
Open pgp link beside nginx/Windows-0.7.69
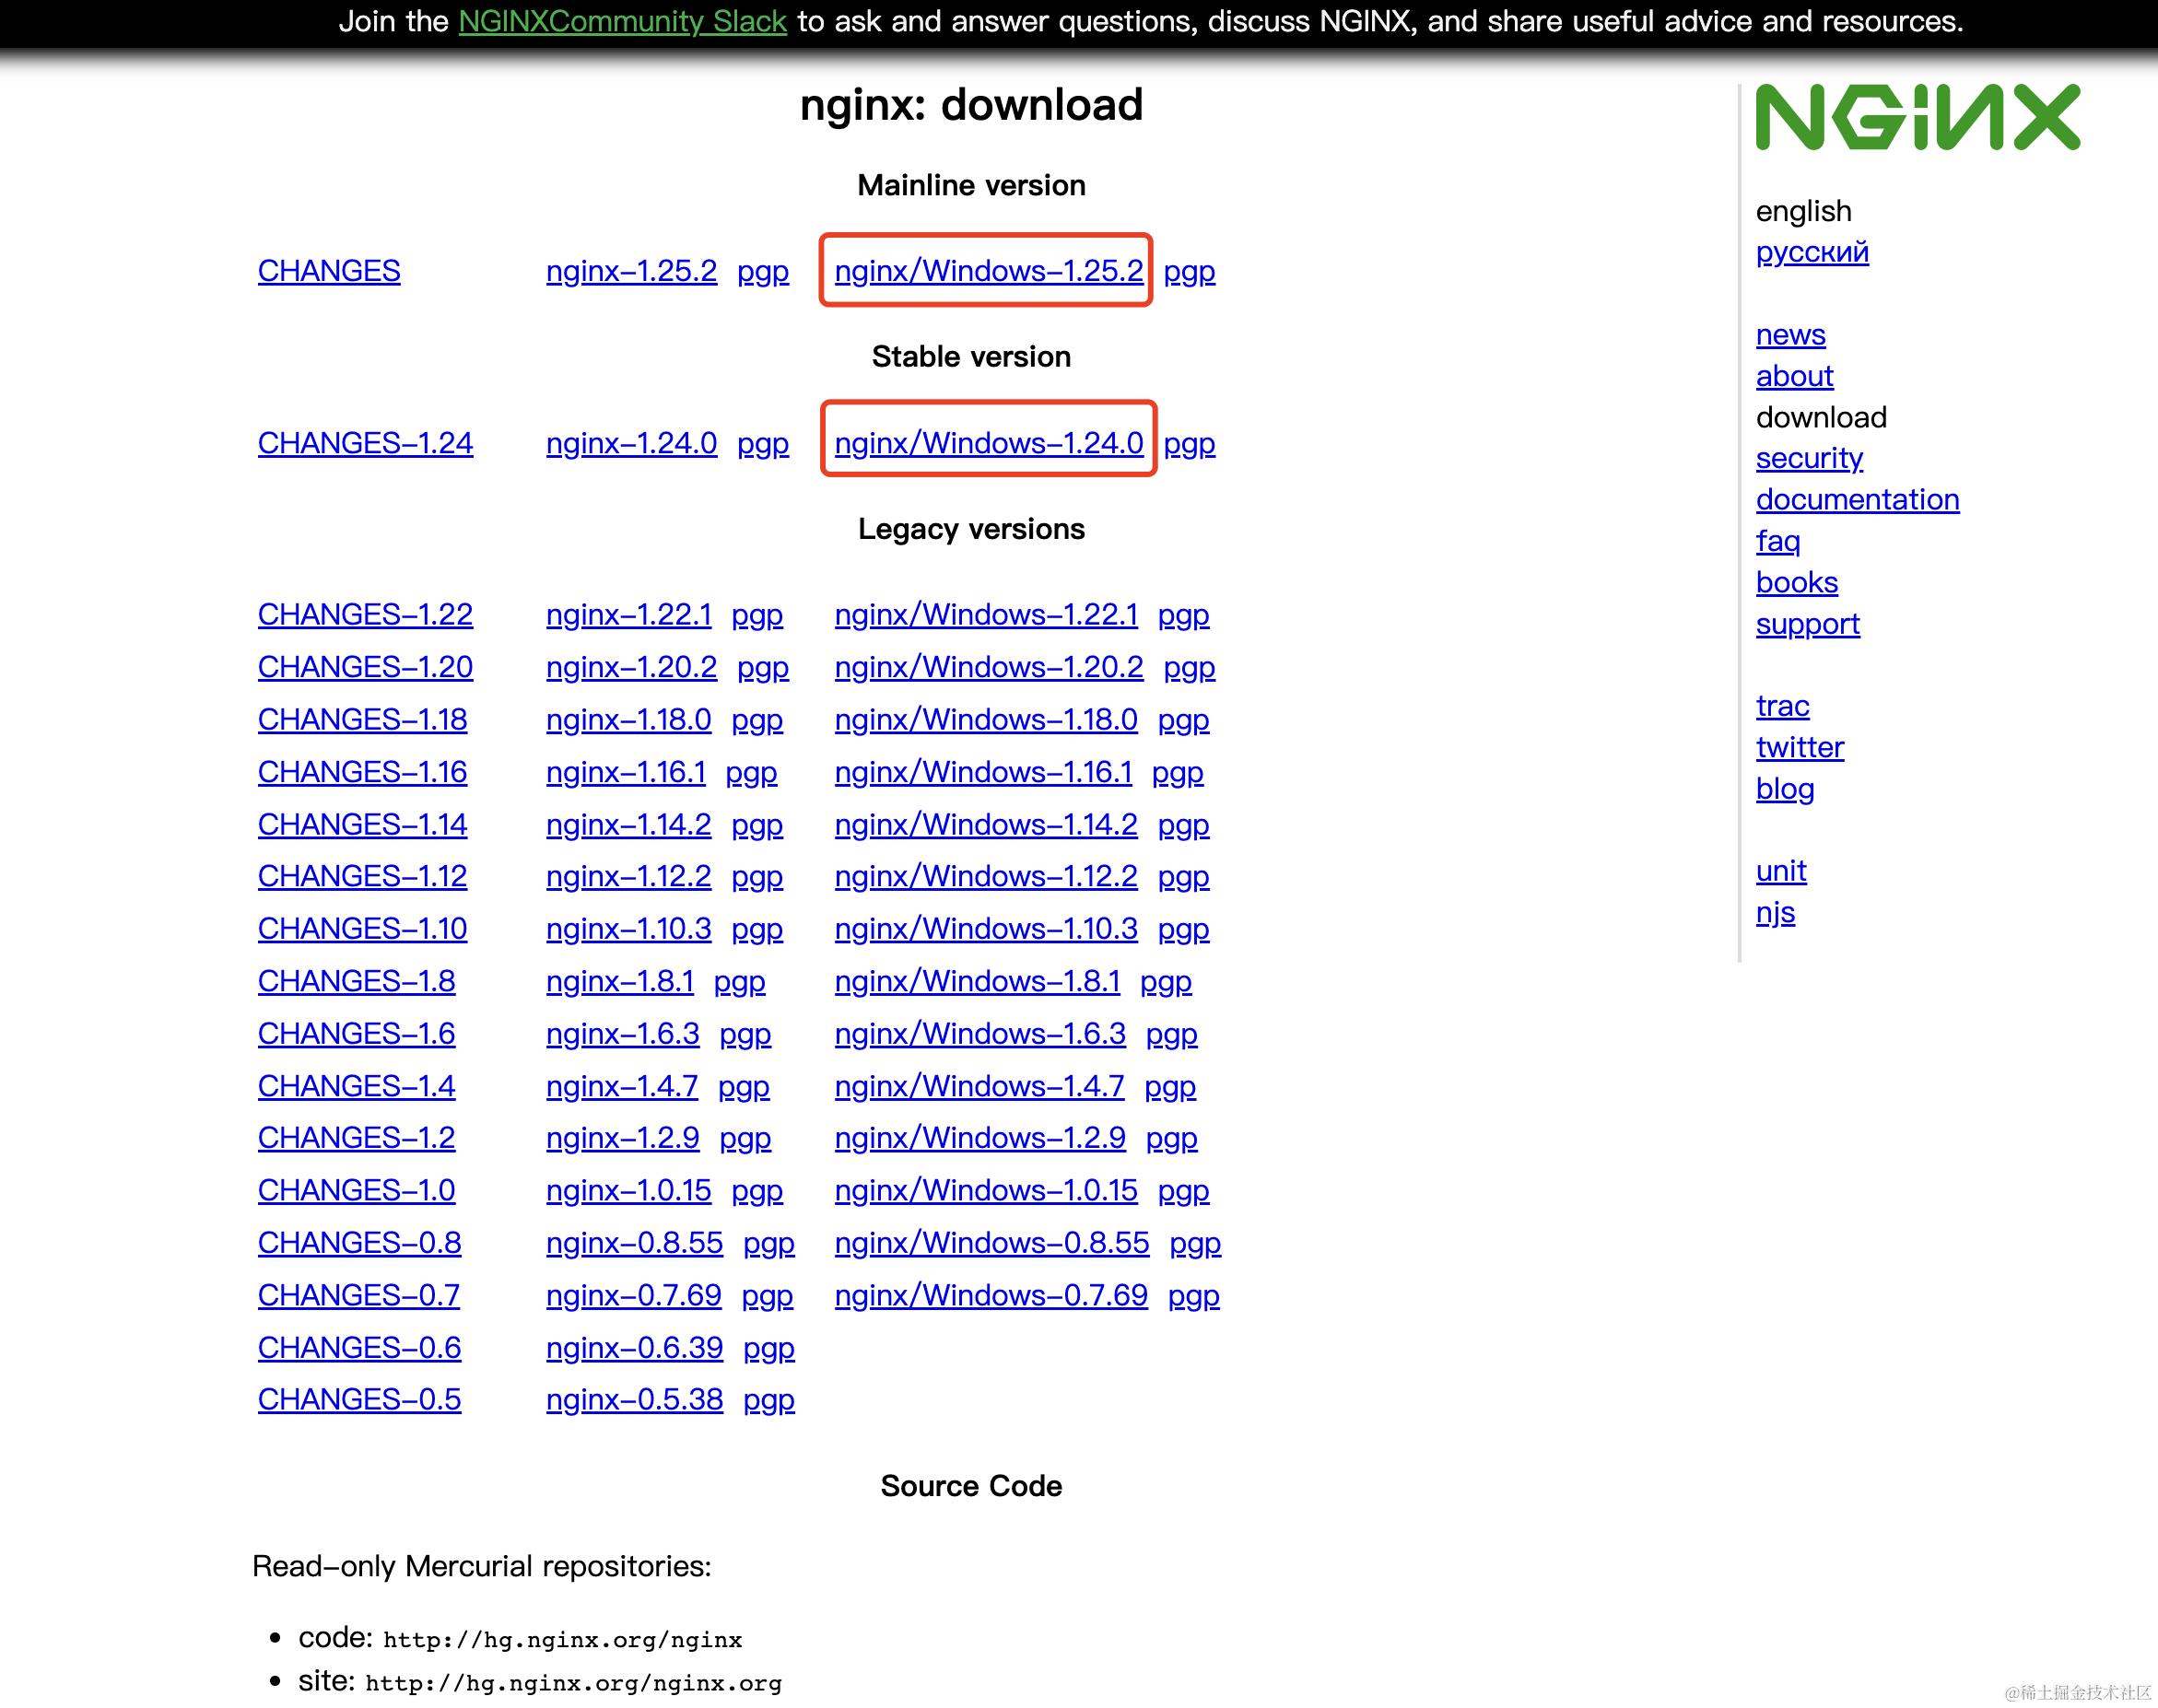pyautogui.click(x=1193, y=1296)
